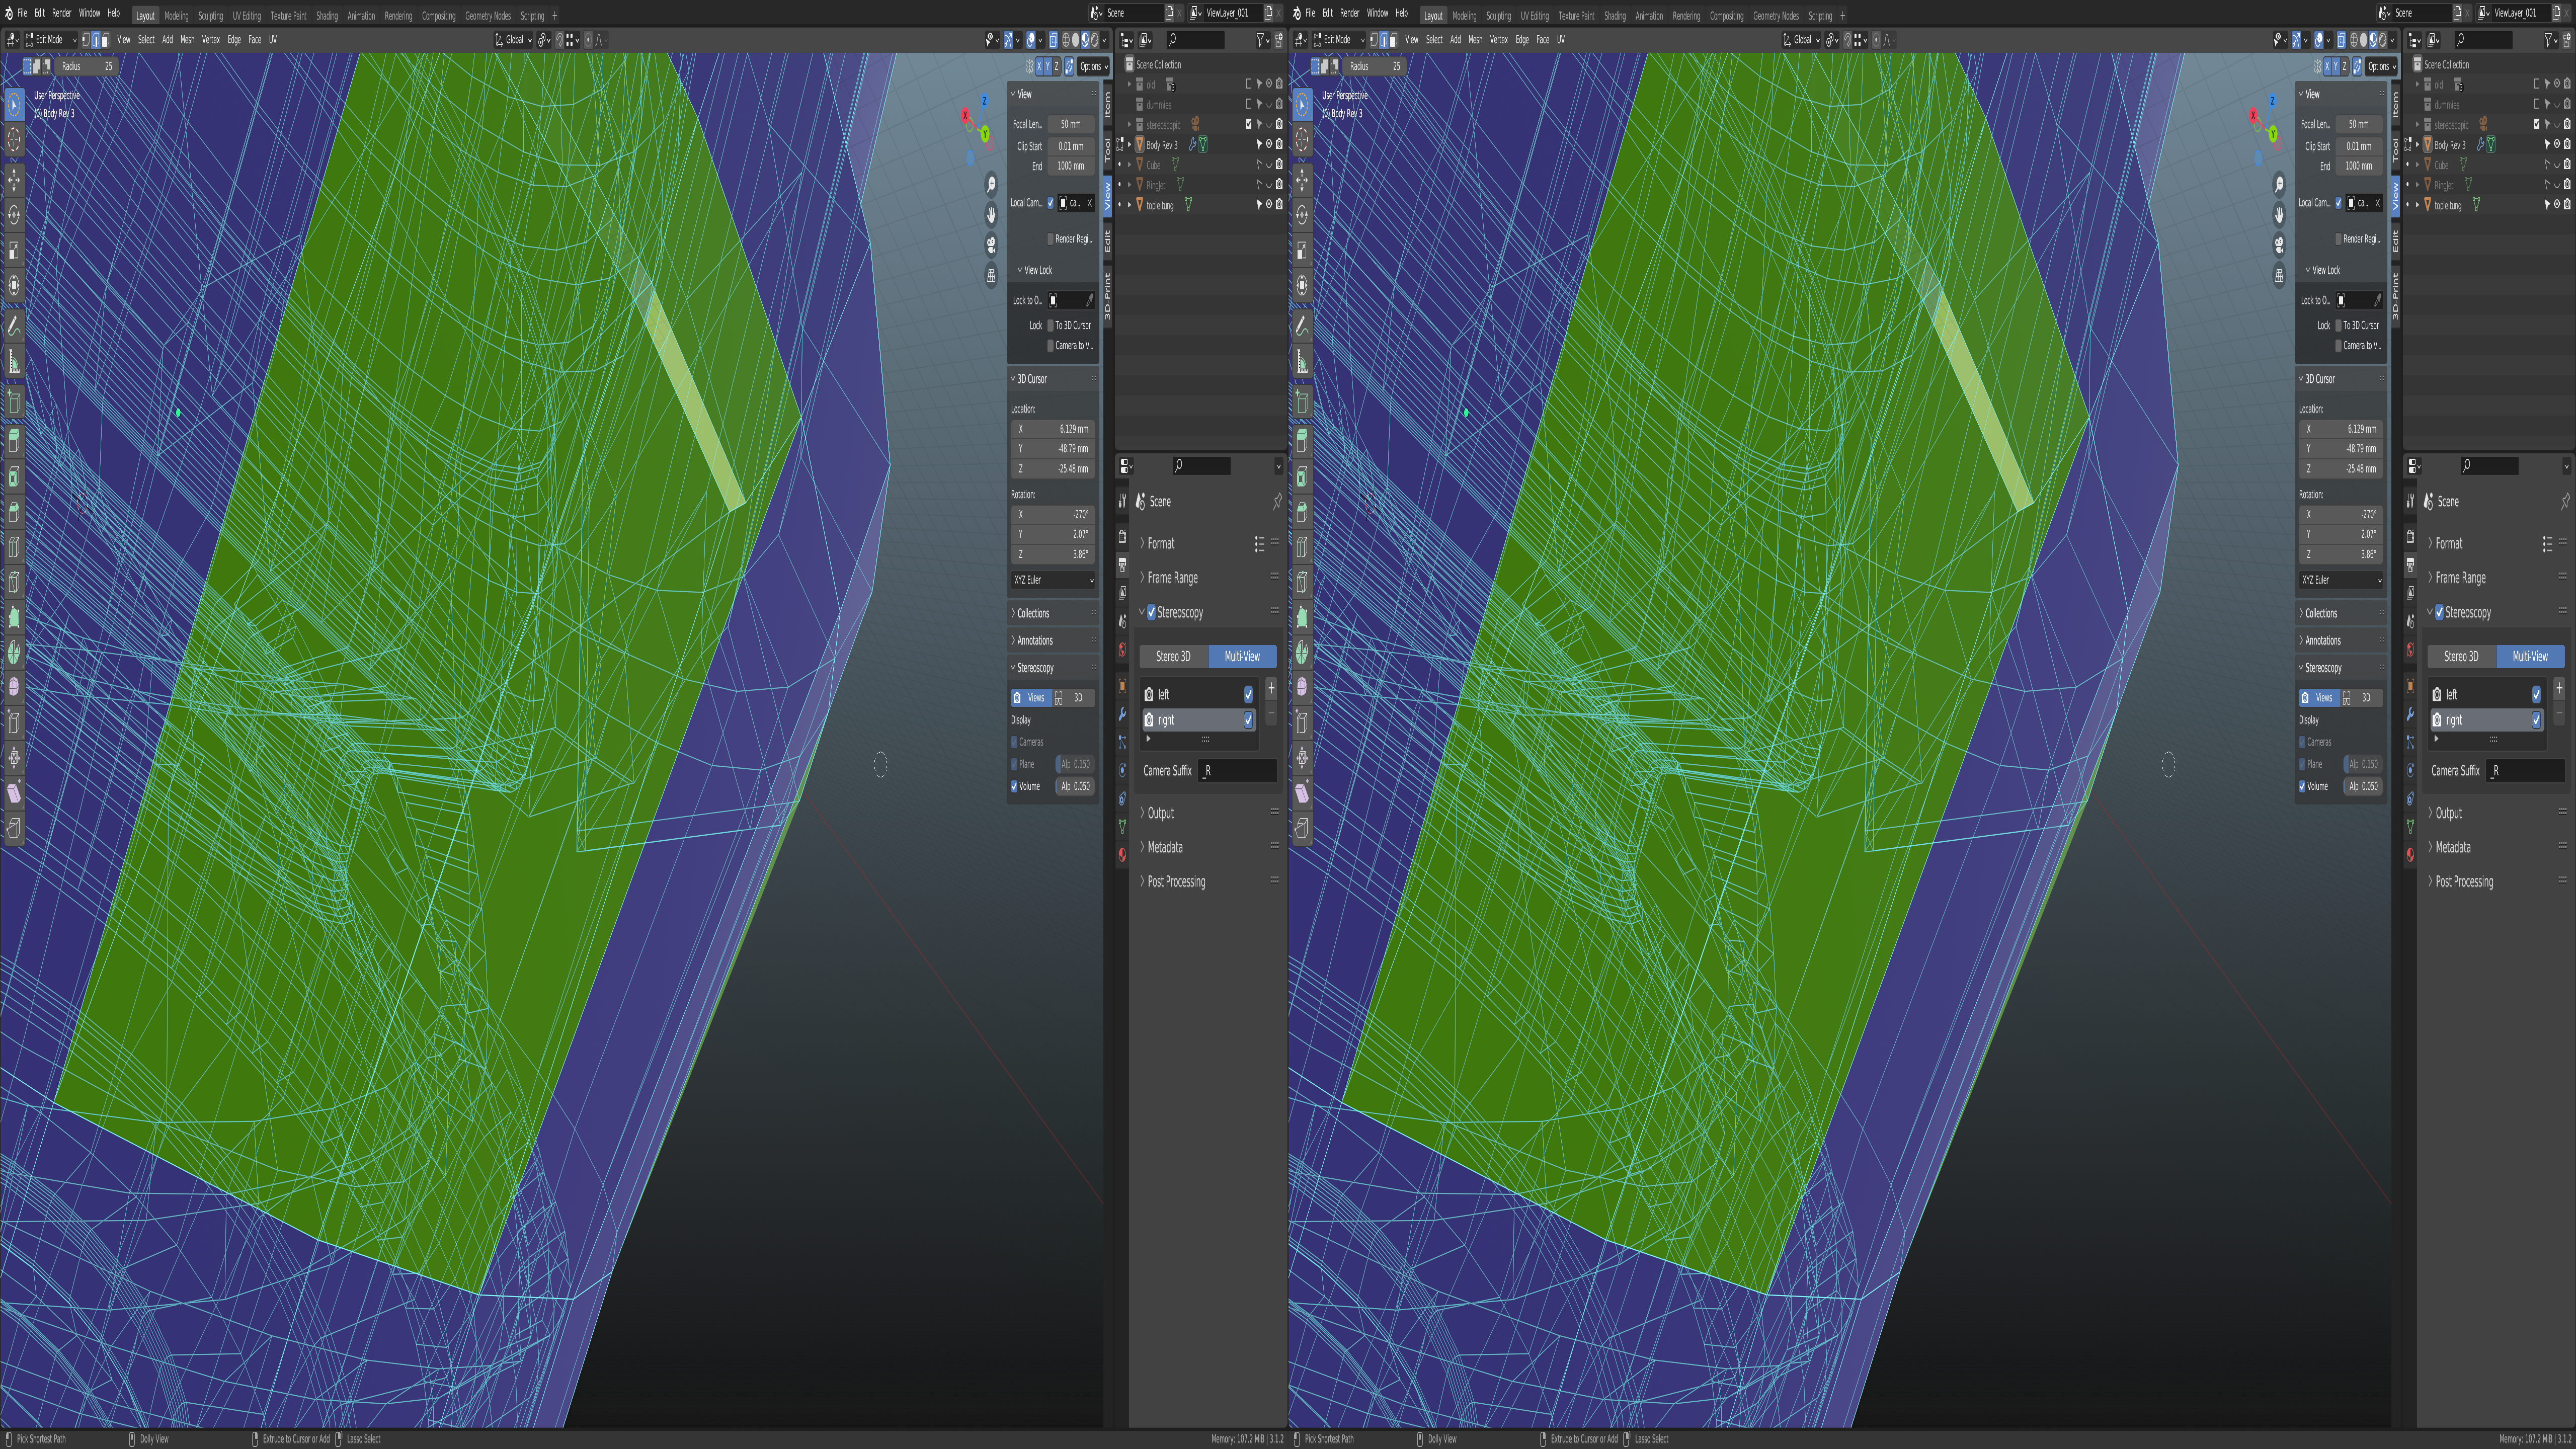The width and height of the screenshot is (2576, 1449).
Task: Open the Shading workspace tab in right copy
Action: (1615, 15)
